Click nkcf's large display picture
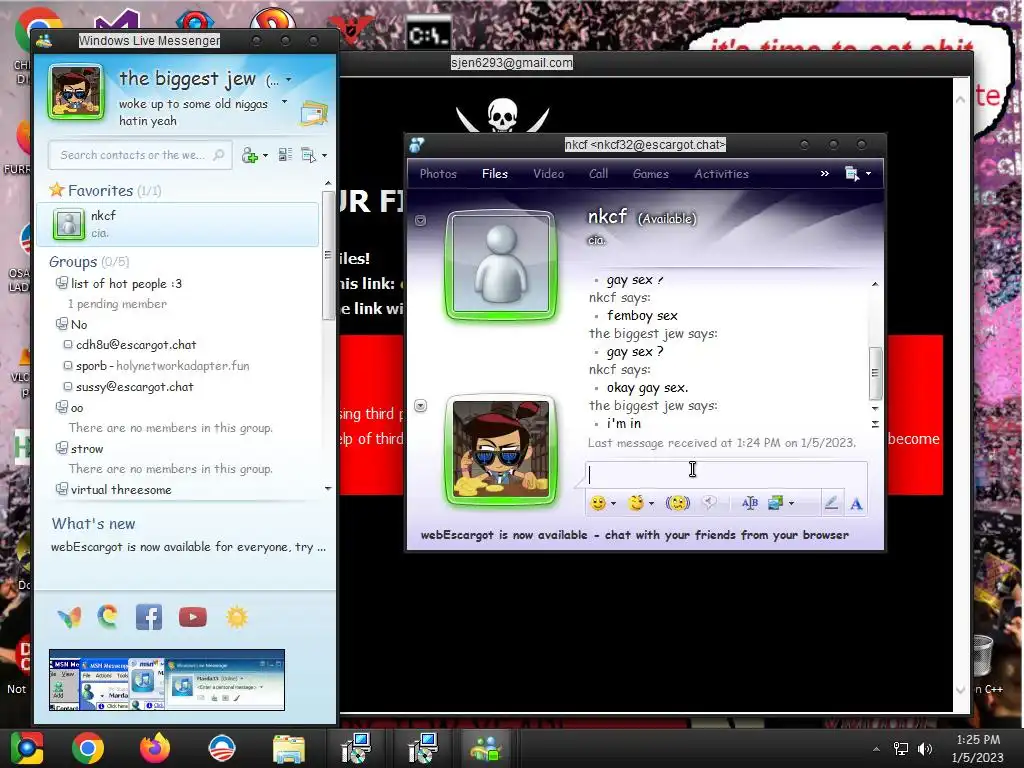Viewport: 1024px width, 768px height. (x=501, y=266)
